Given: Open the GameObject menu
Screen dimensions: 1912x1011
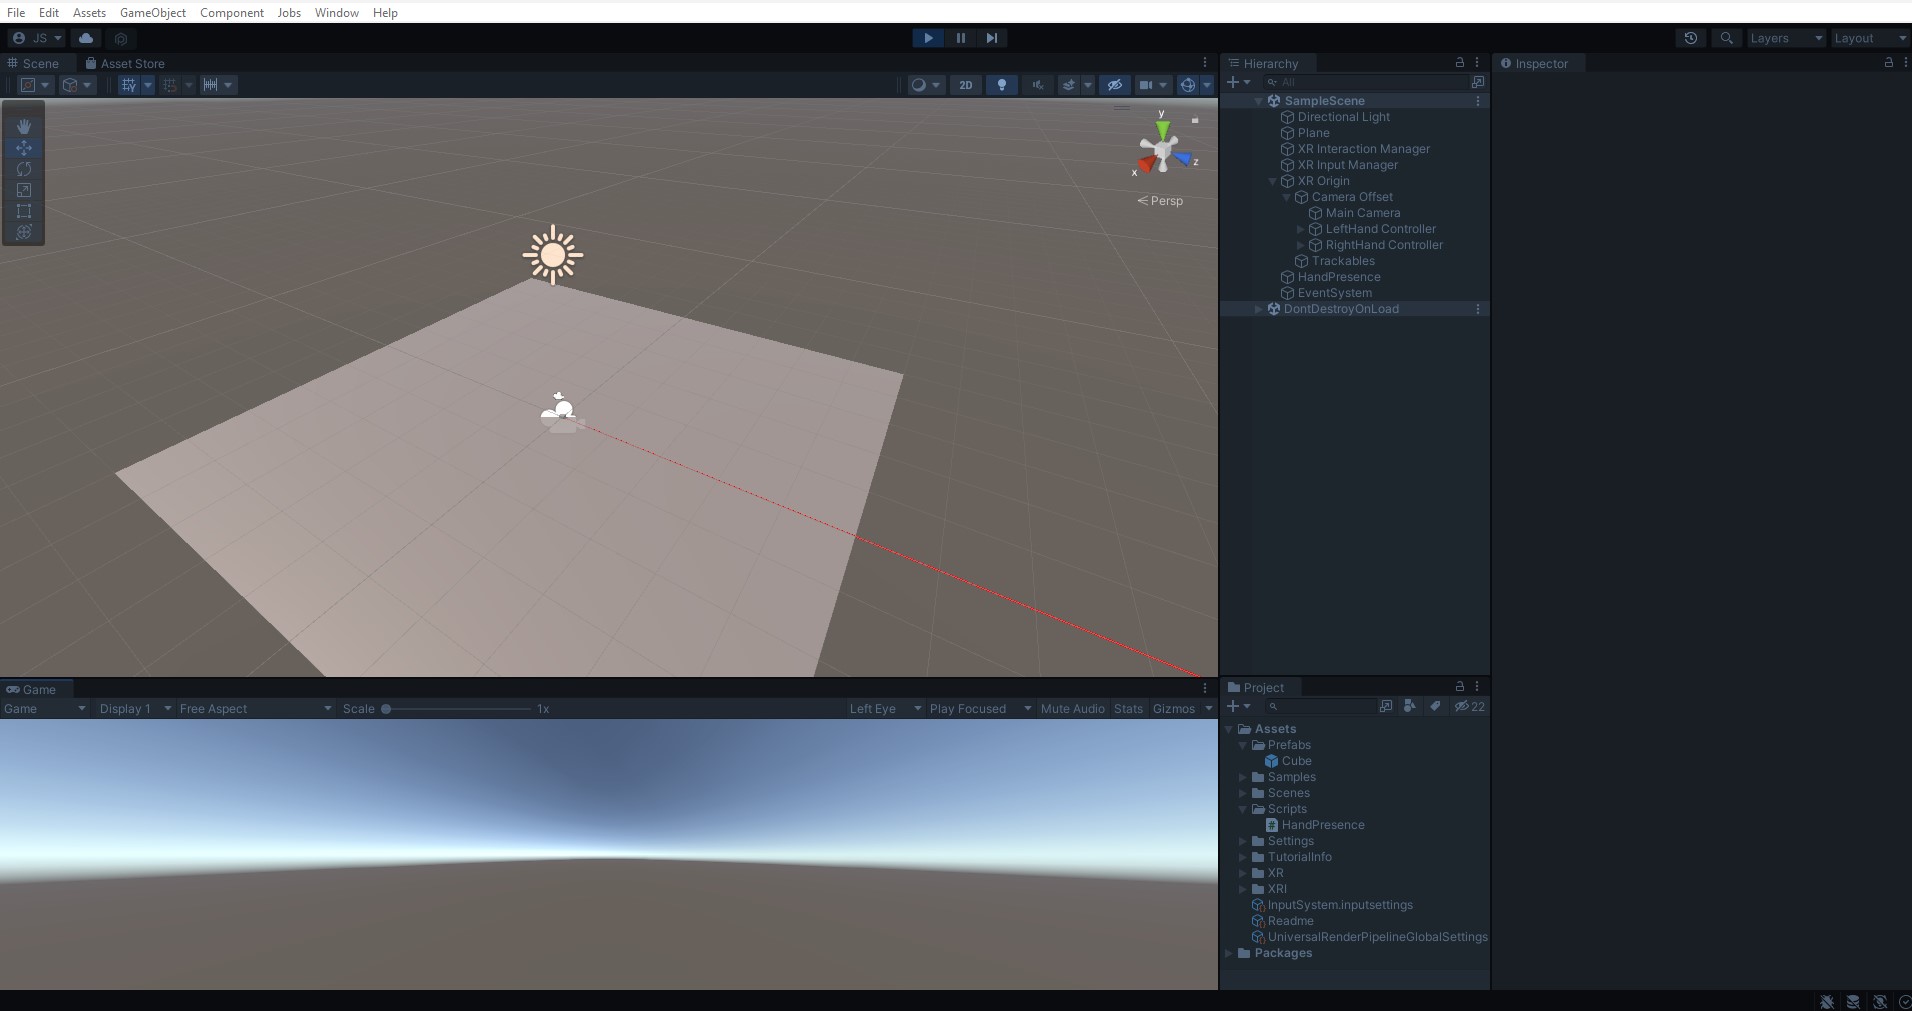Looking at the screenshot, I should [153, 12].
